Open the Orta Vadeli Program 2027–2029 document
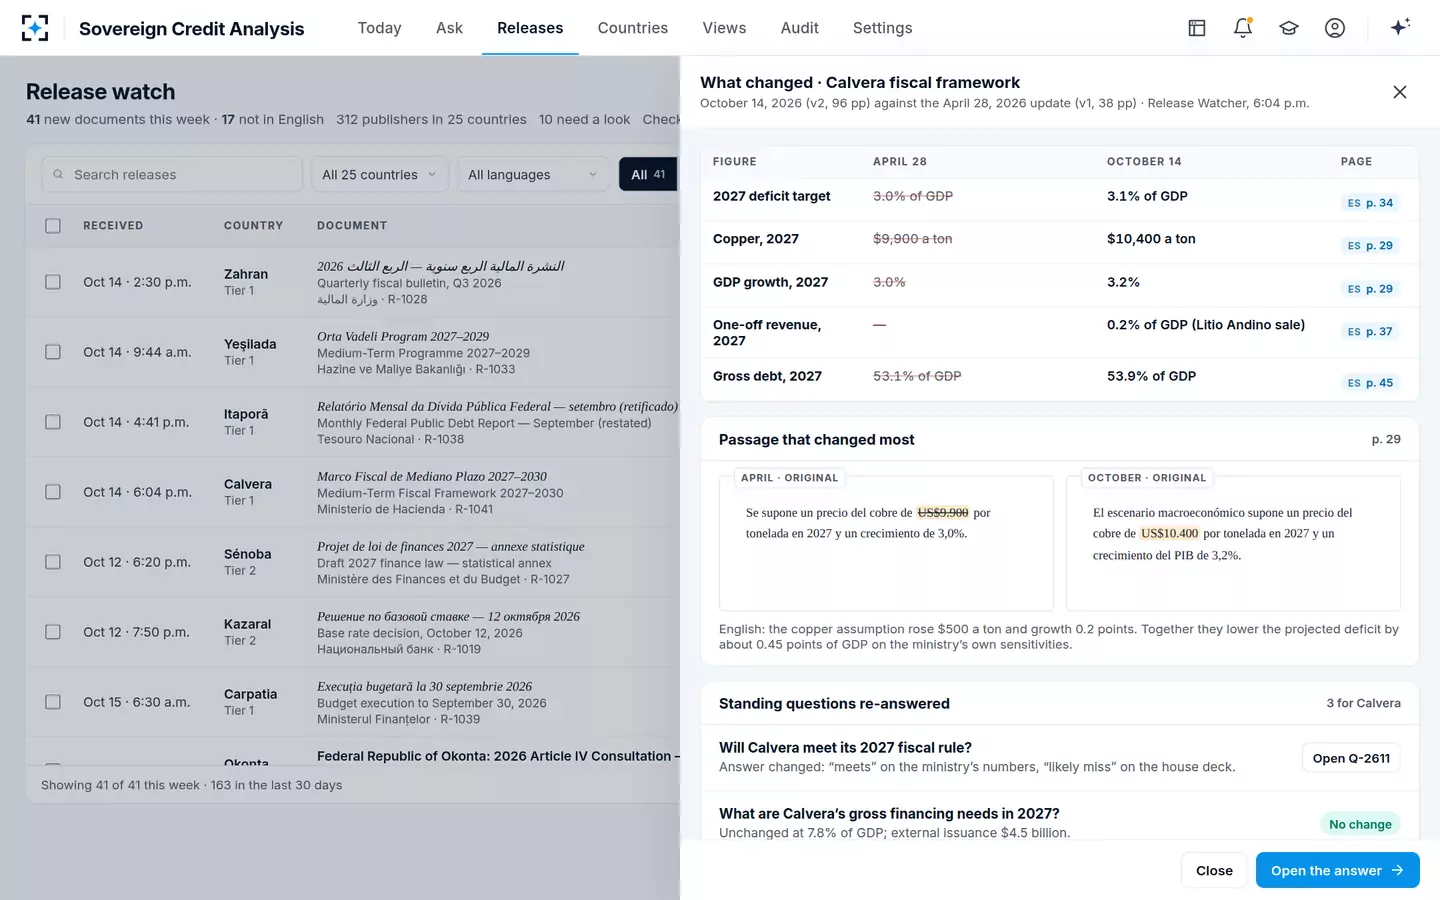Screen dimensions: 1440x900 [x=403, y=337]
